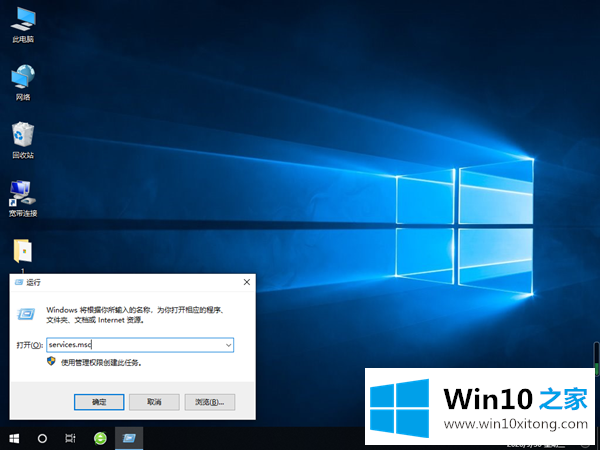Click the 确定 button in the Run dialog
This screenshot has width=600, height=450.
coord(99,402)
